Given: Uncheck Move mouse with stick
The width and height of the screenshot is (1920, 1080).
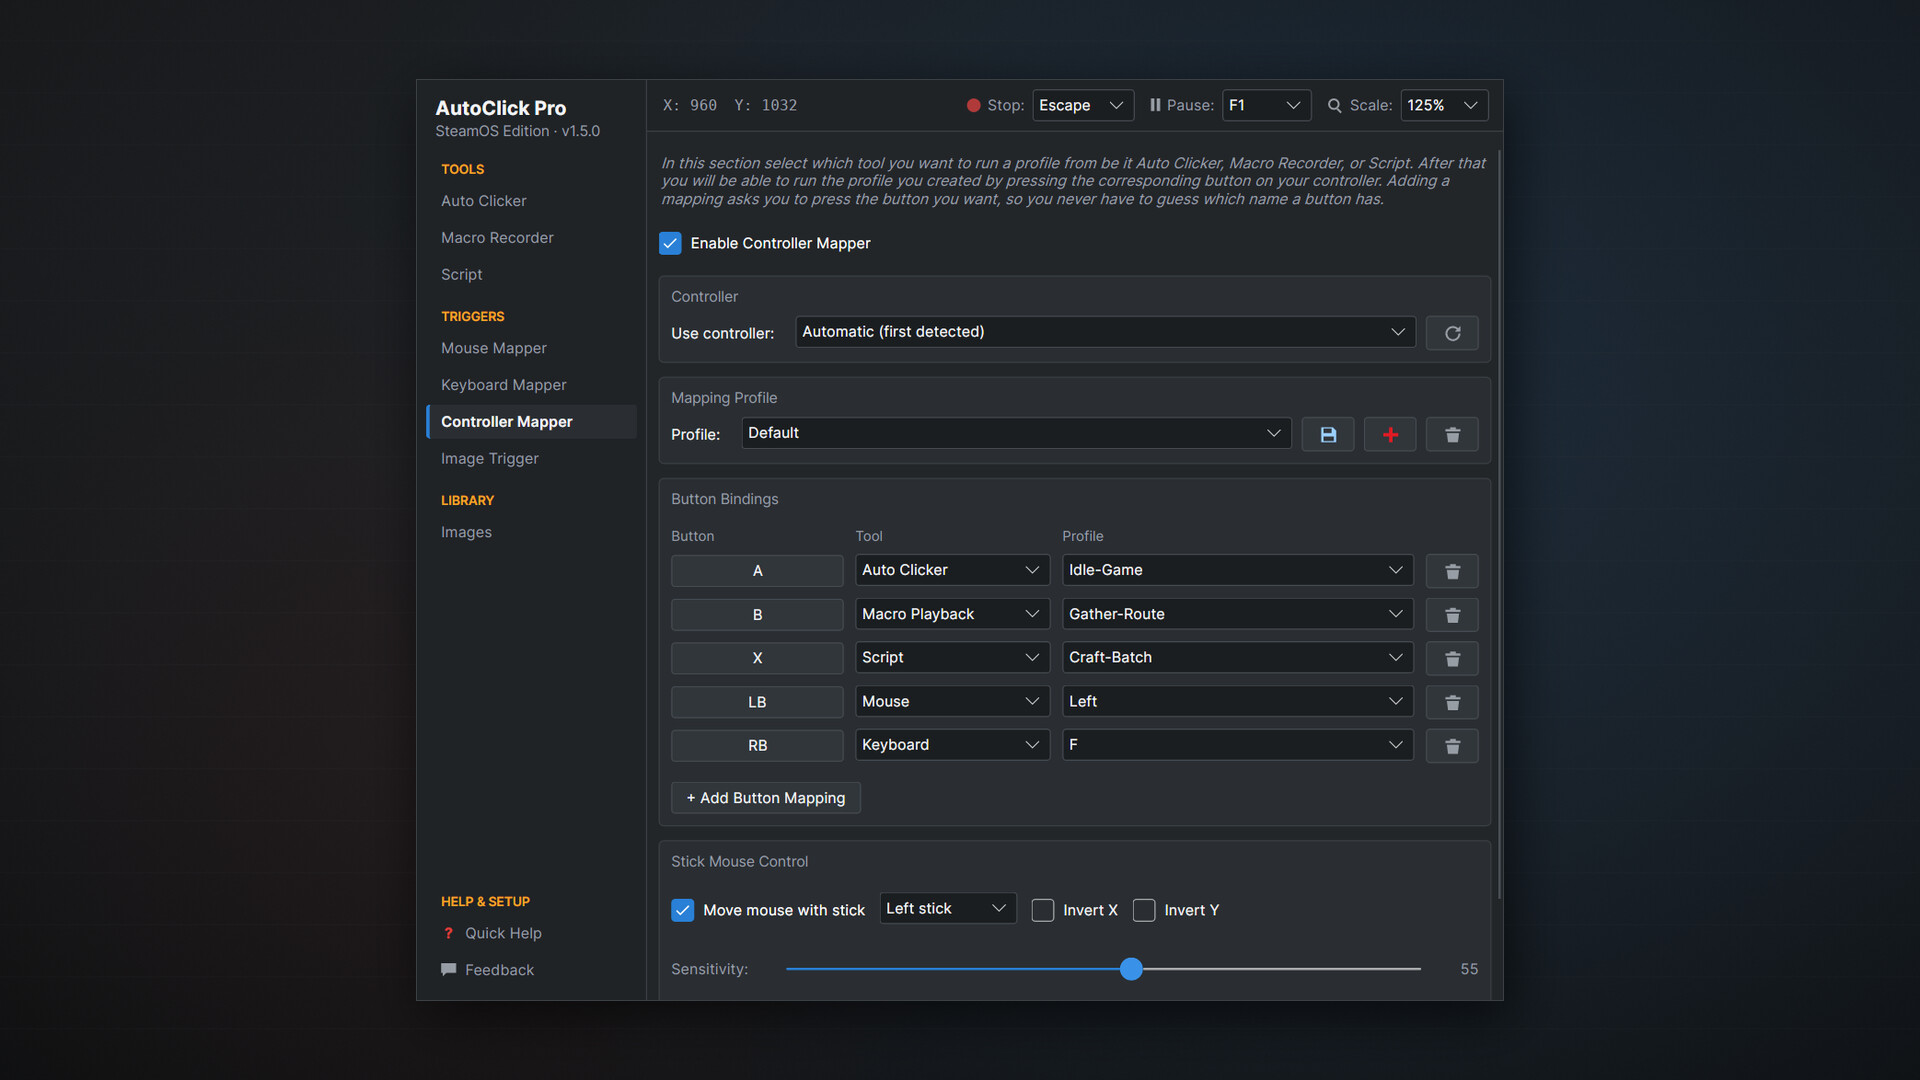Looking at the screenshot, I should pos(682,910).
